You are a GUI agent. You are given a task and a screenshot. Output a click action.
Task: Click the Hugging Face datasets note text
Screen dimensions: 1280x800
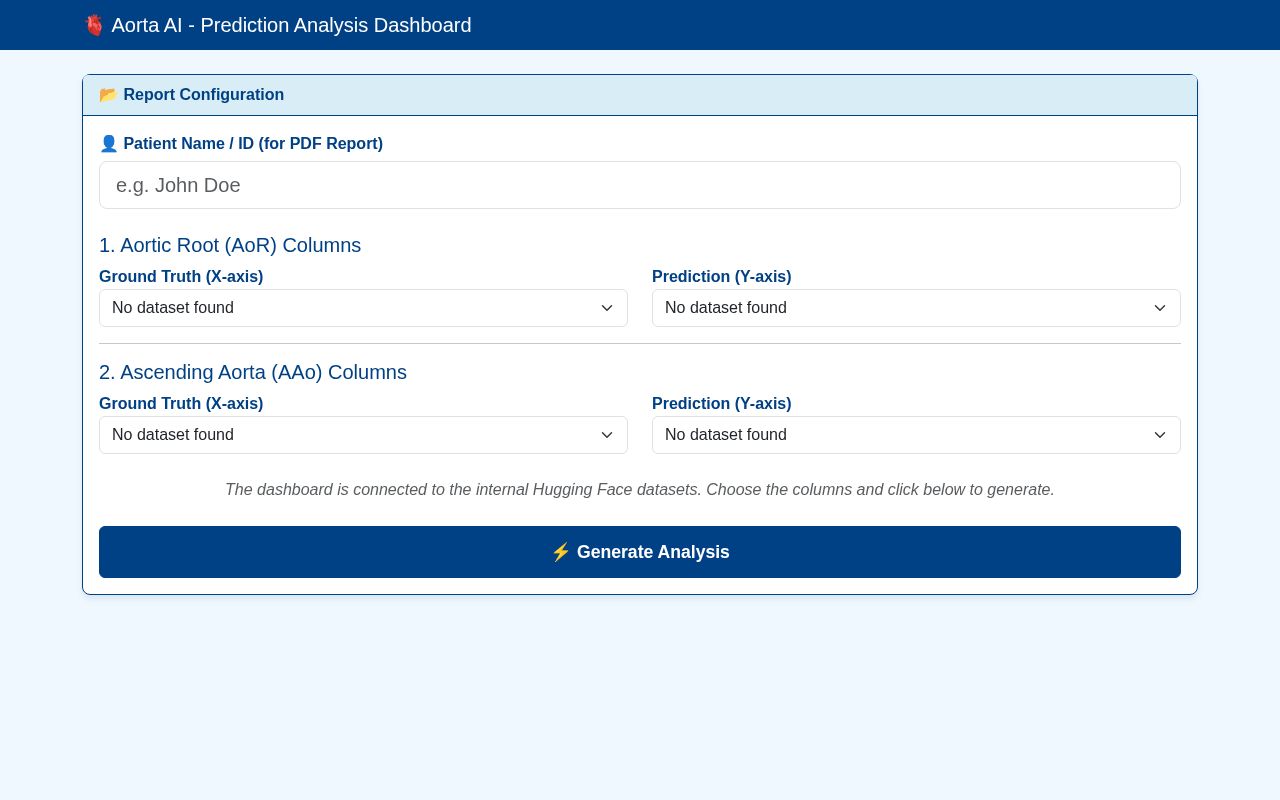[640, 490]
